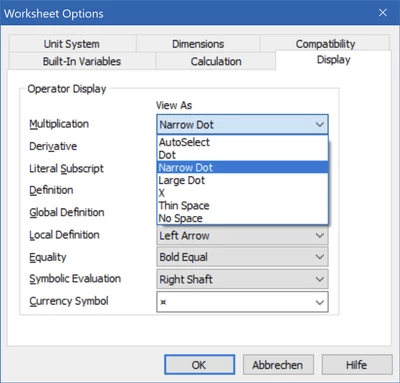Cancel with the Abbrechen button

278,365
